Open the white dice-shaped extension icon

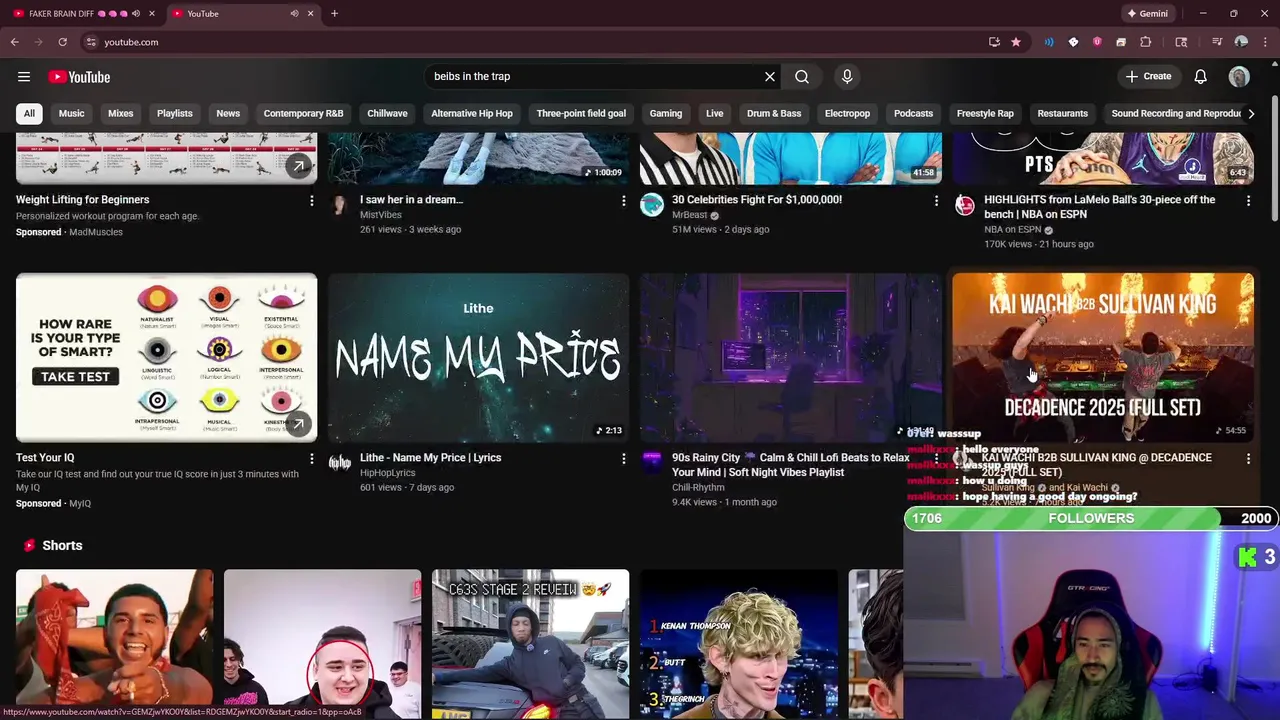(x=1073, y=42)
